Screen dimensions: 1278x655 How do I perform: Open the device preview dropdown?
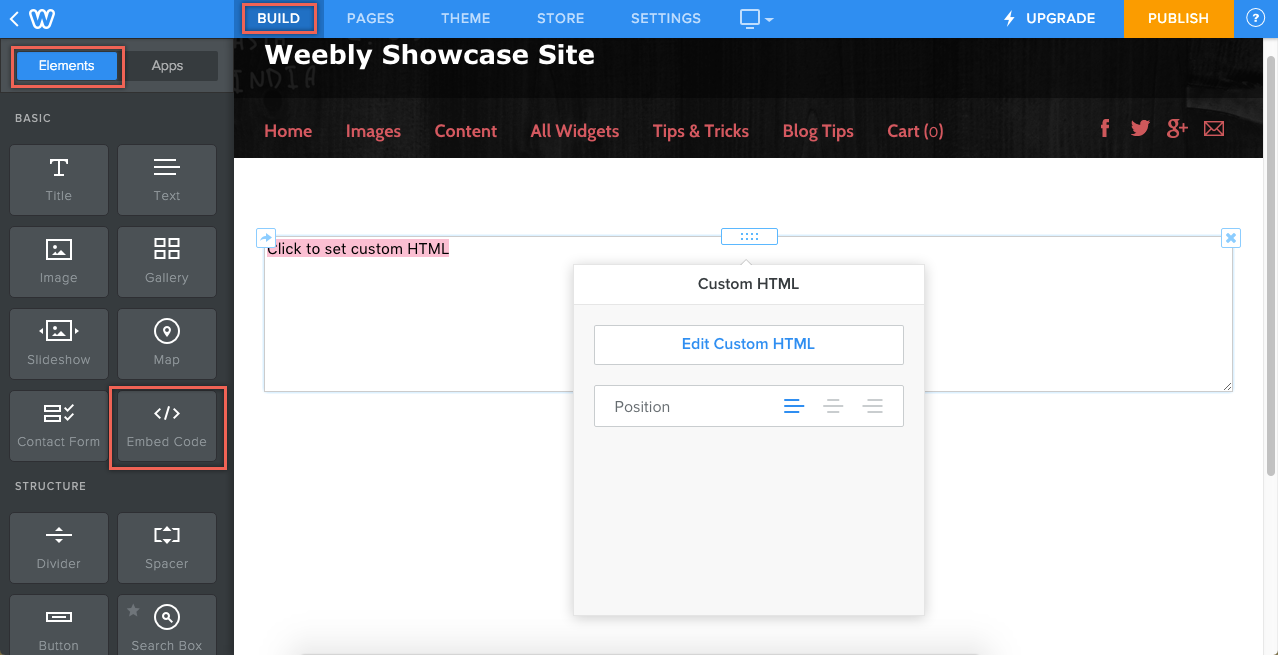755,18
